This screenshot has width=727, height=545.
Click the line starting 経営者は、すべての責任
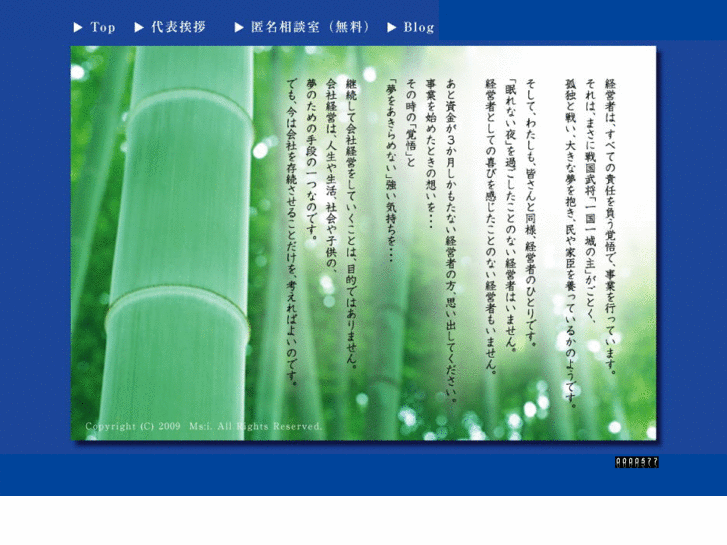(x=611, y=227)
